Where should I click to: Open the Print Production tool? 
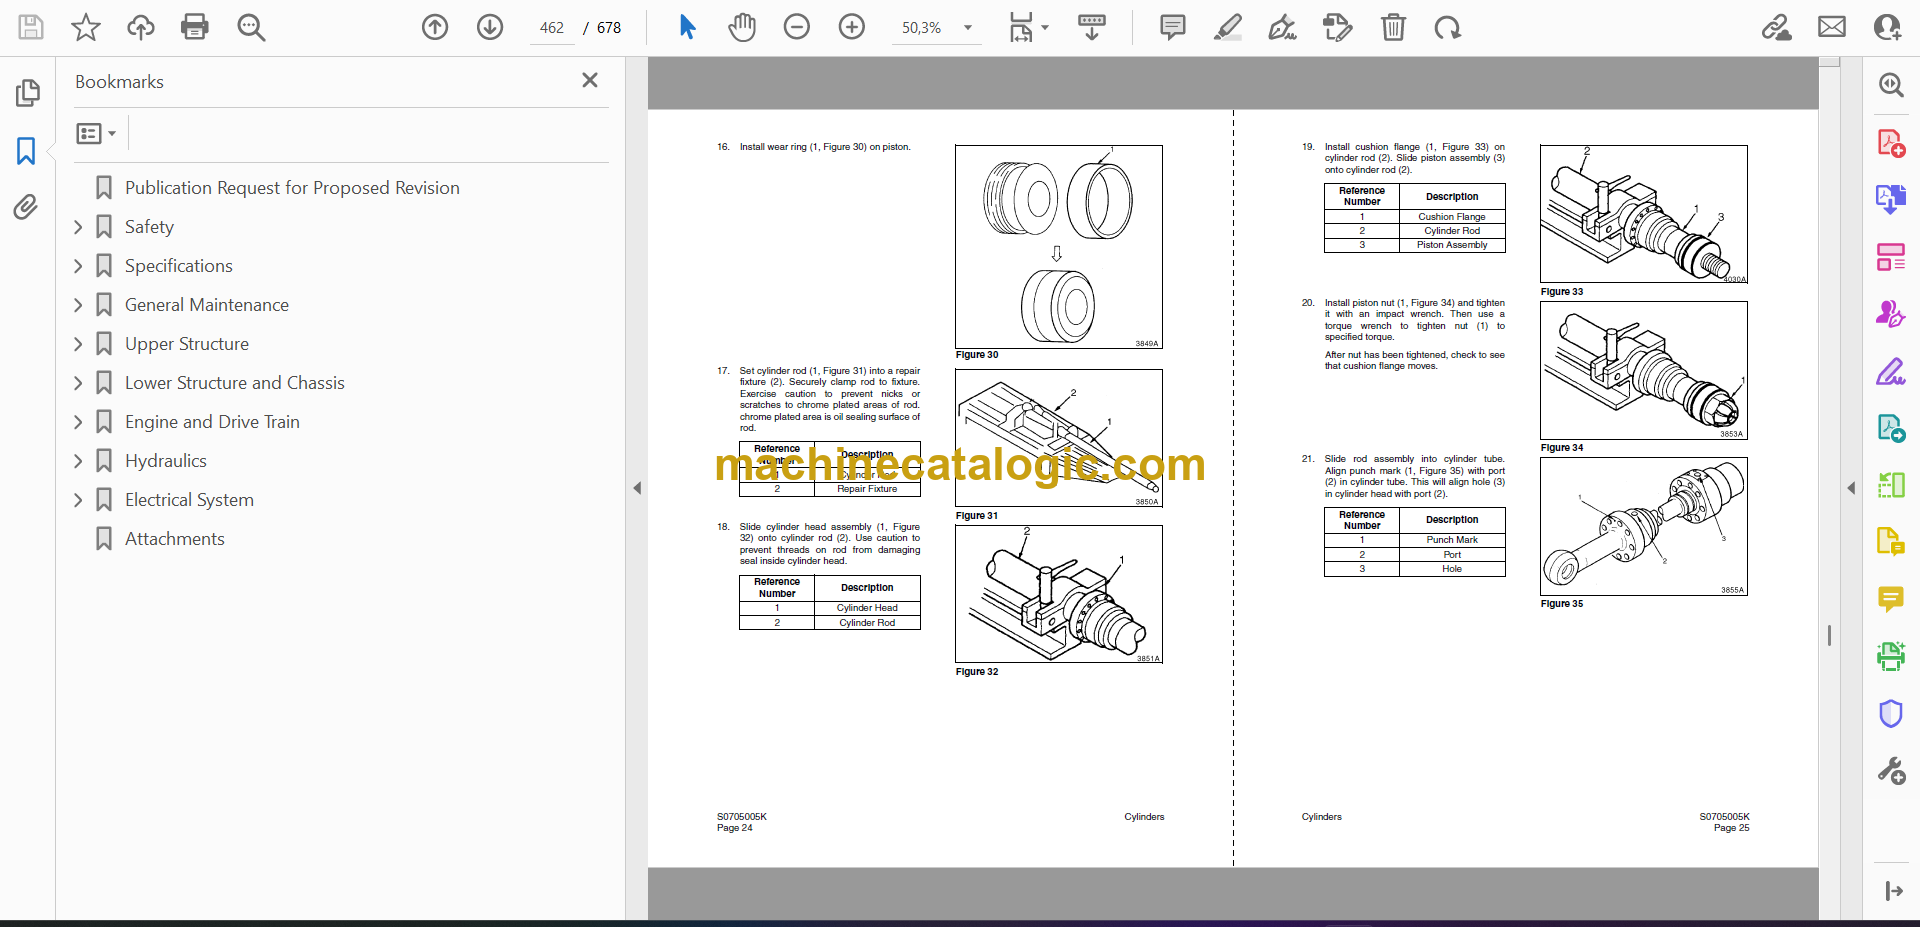(1891, 656)
